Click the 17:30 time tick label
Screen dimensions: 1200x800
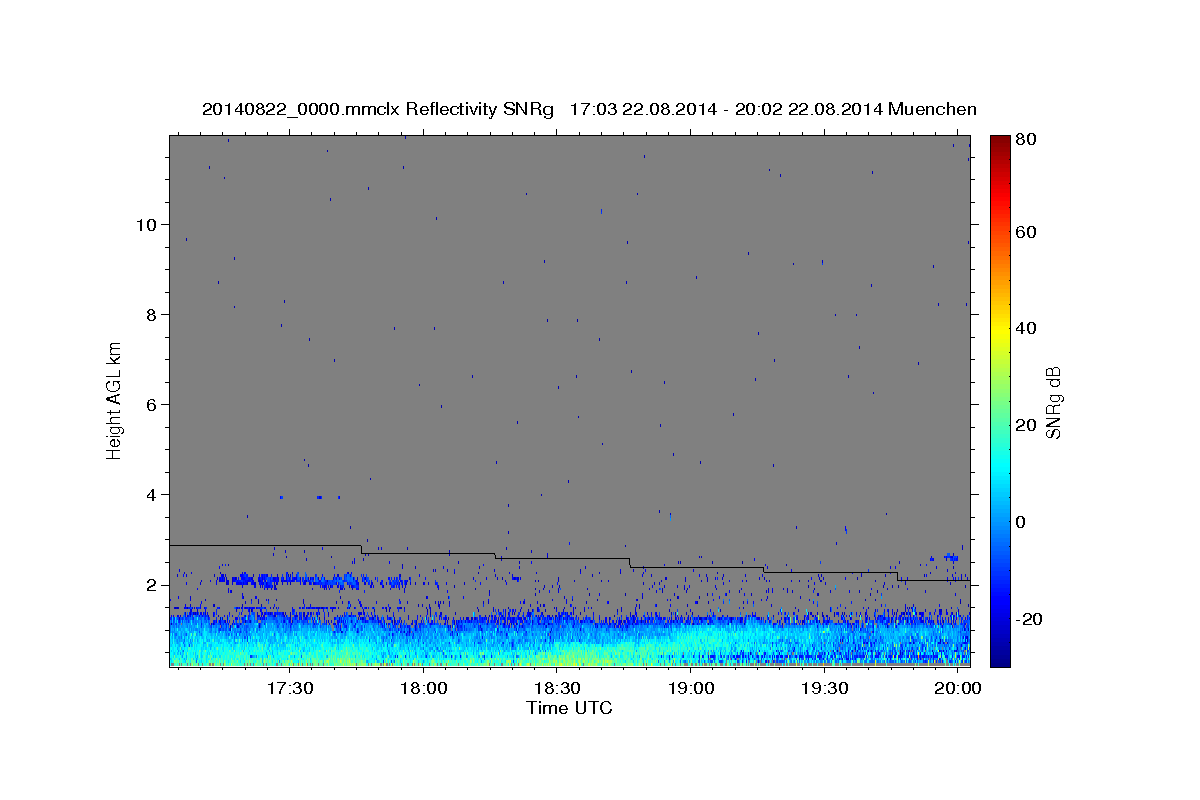pyautogui.click(x=290, y=690)
